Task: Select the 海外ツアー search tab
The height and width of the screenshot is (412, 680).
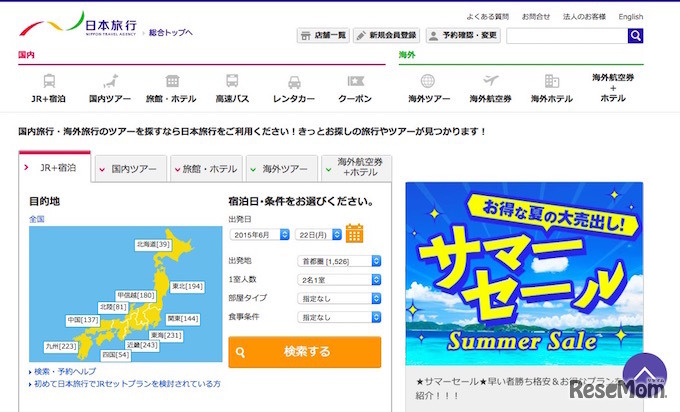Action: (x=282, y=169)
